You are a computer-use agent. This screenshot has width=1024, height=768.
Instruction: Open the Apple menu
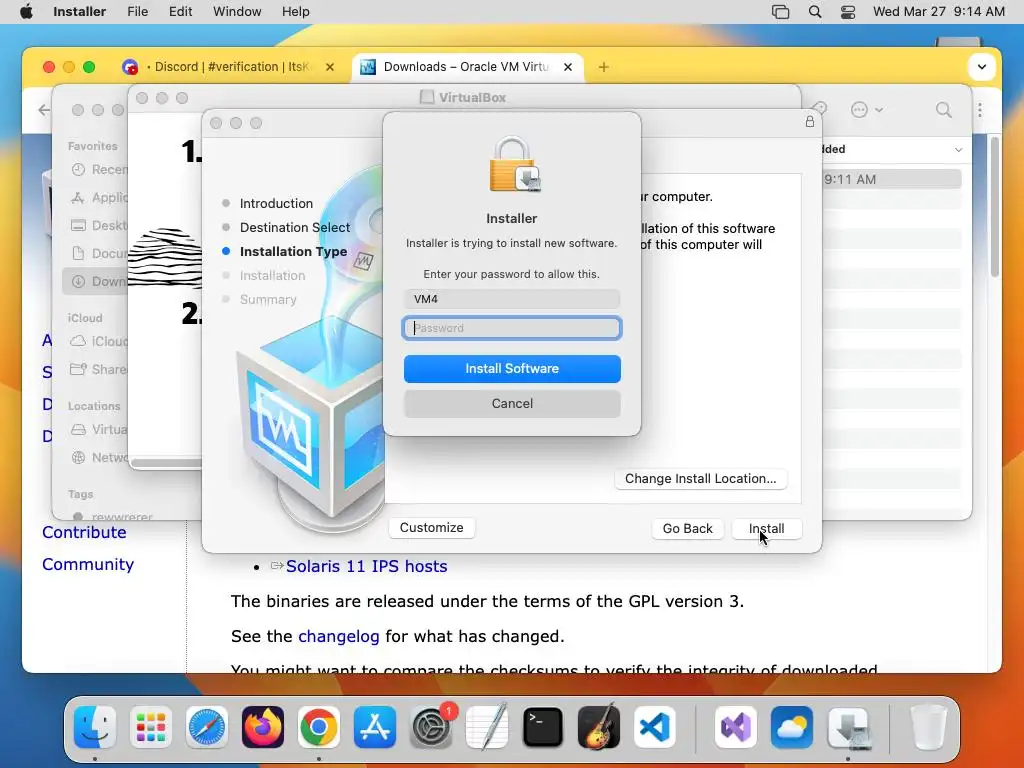click(x=26, y=12)
